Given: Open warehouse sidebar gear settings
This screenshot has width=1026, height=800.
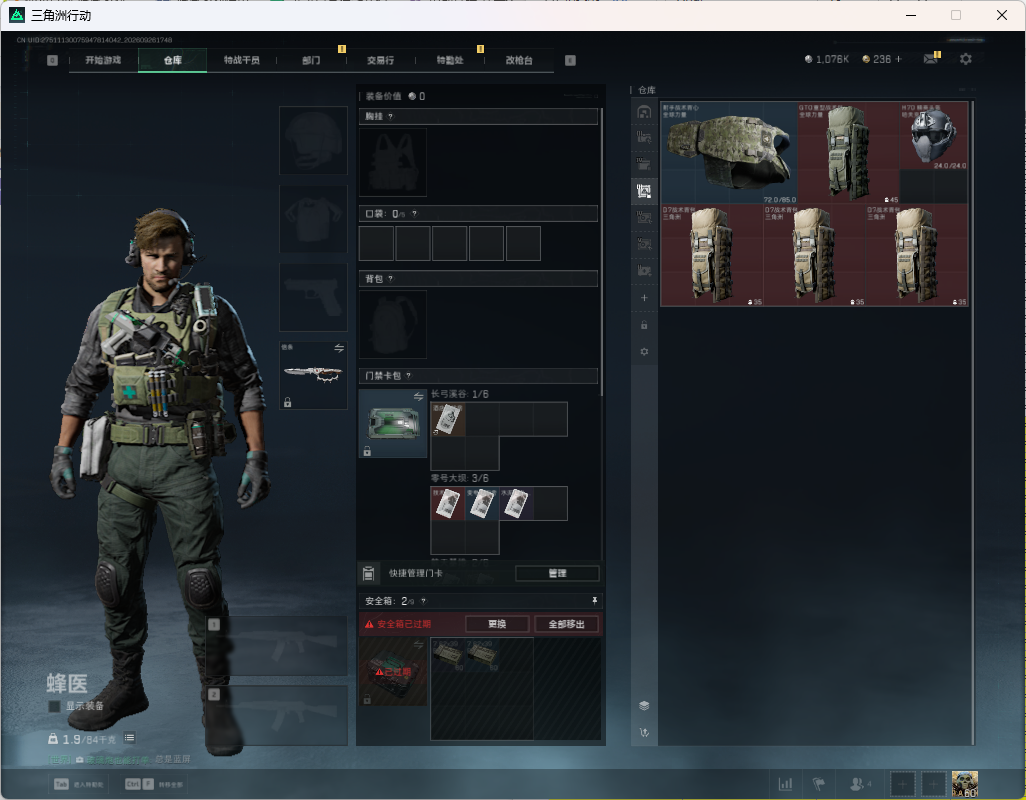Looking at the screenshot, I should point(644,352).
